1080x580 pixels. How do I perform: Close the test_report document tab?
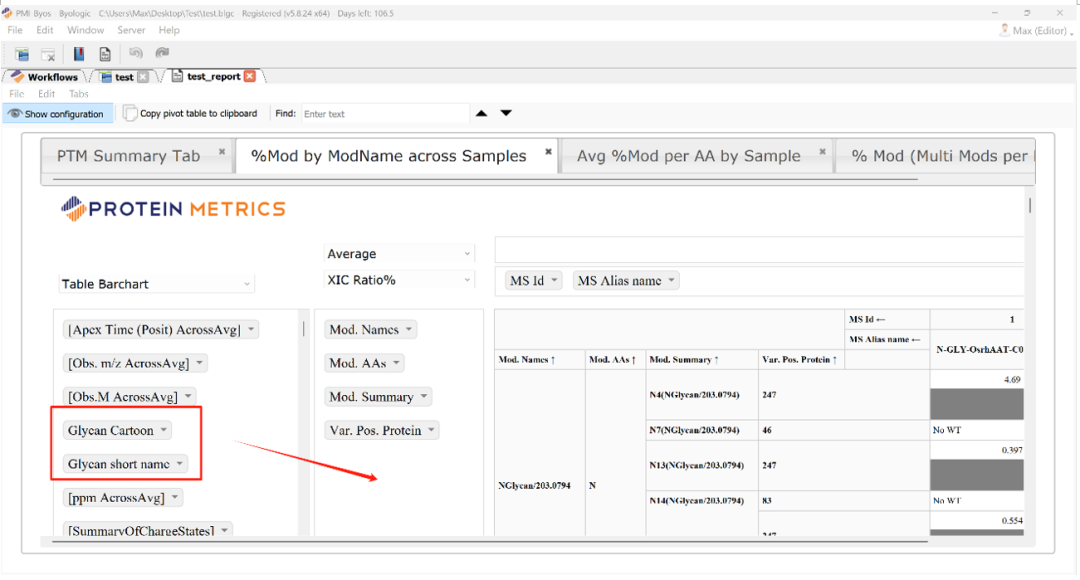pyautogui.click(x=250, y=76)
